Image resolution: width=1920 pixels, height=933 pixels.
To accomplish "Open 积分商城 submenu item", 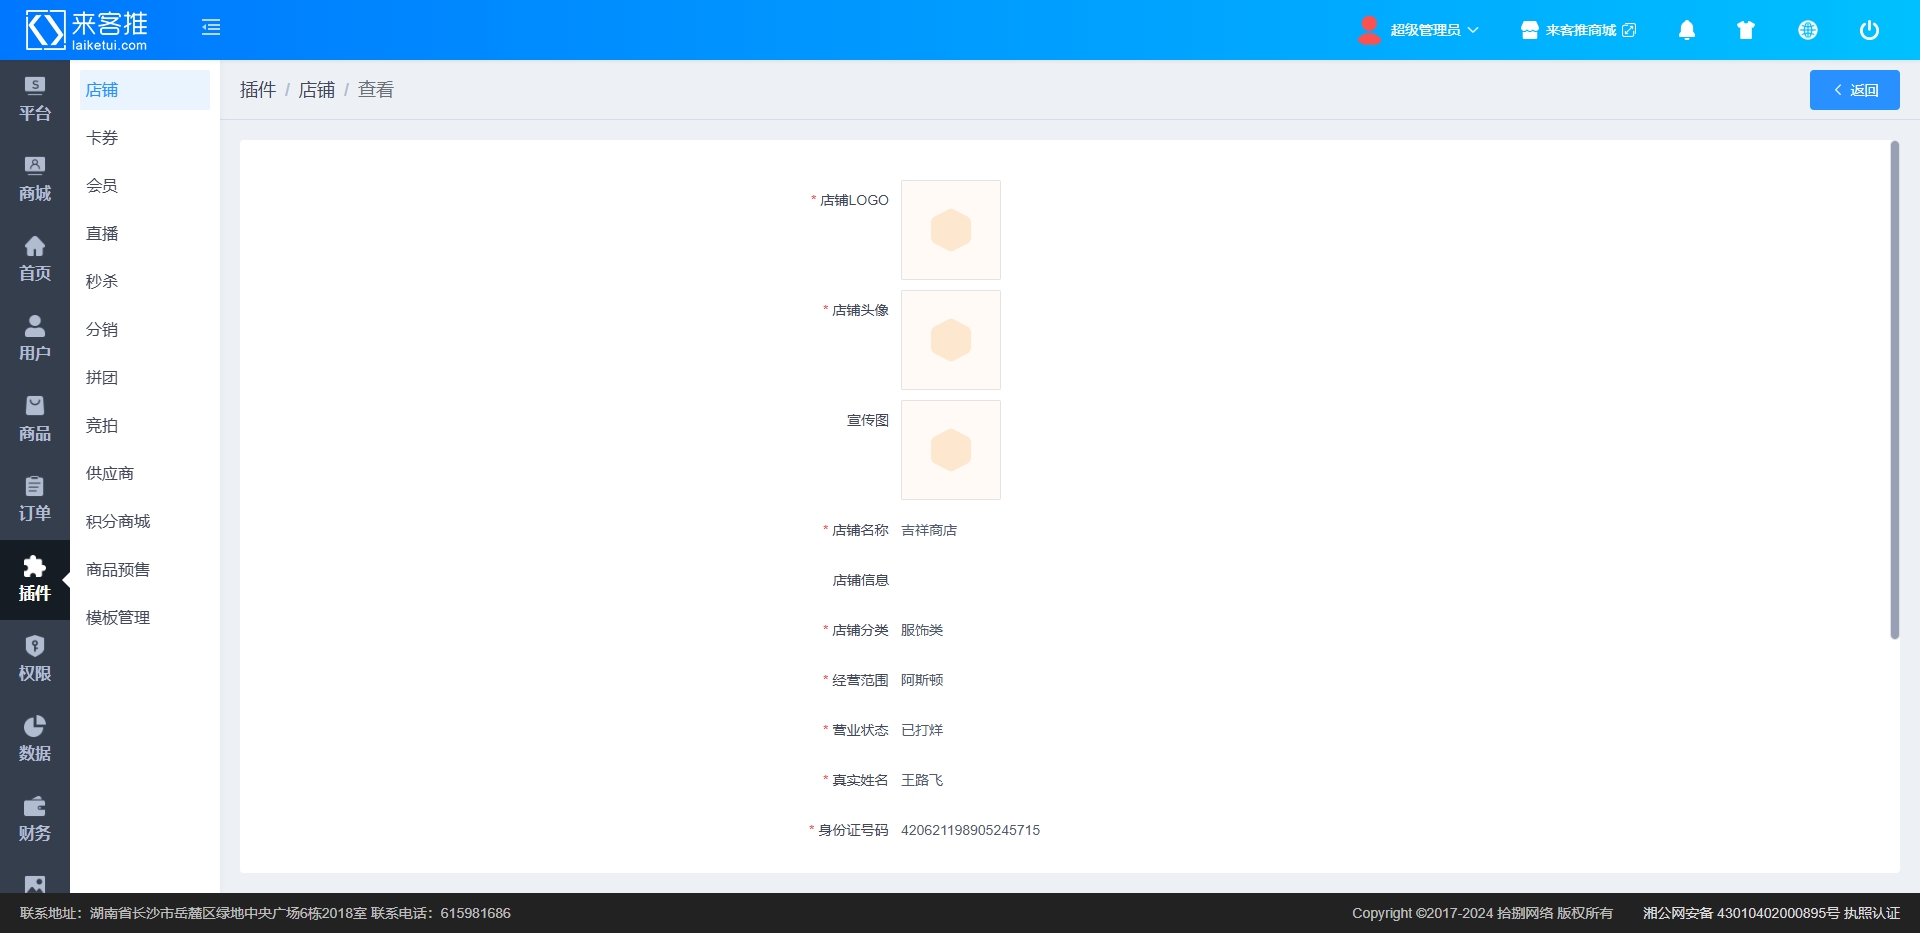I will (118, 522).
